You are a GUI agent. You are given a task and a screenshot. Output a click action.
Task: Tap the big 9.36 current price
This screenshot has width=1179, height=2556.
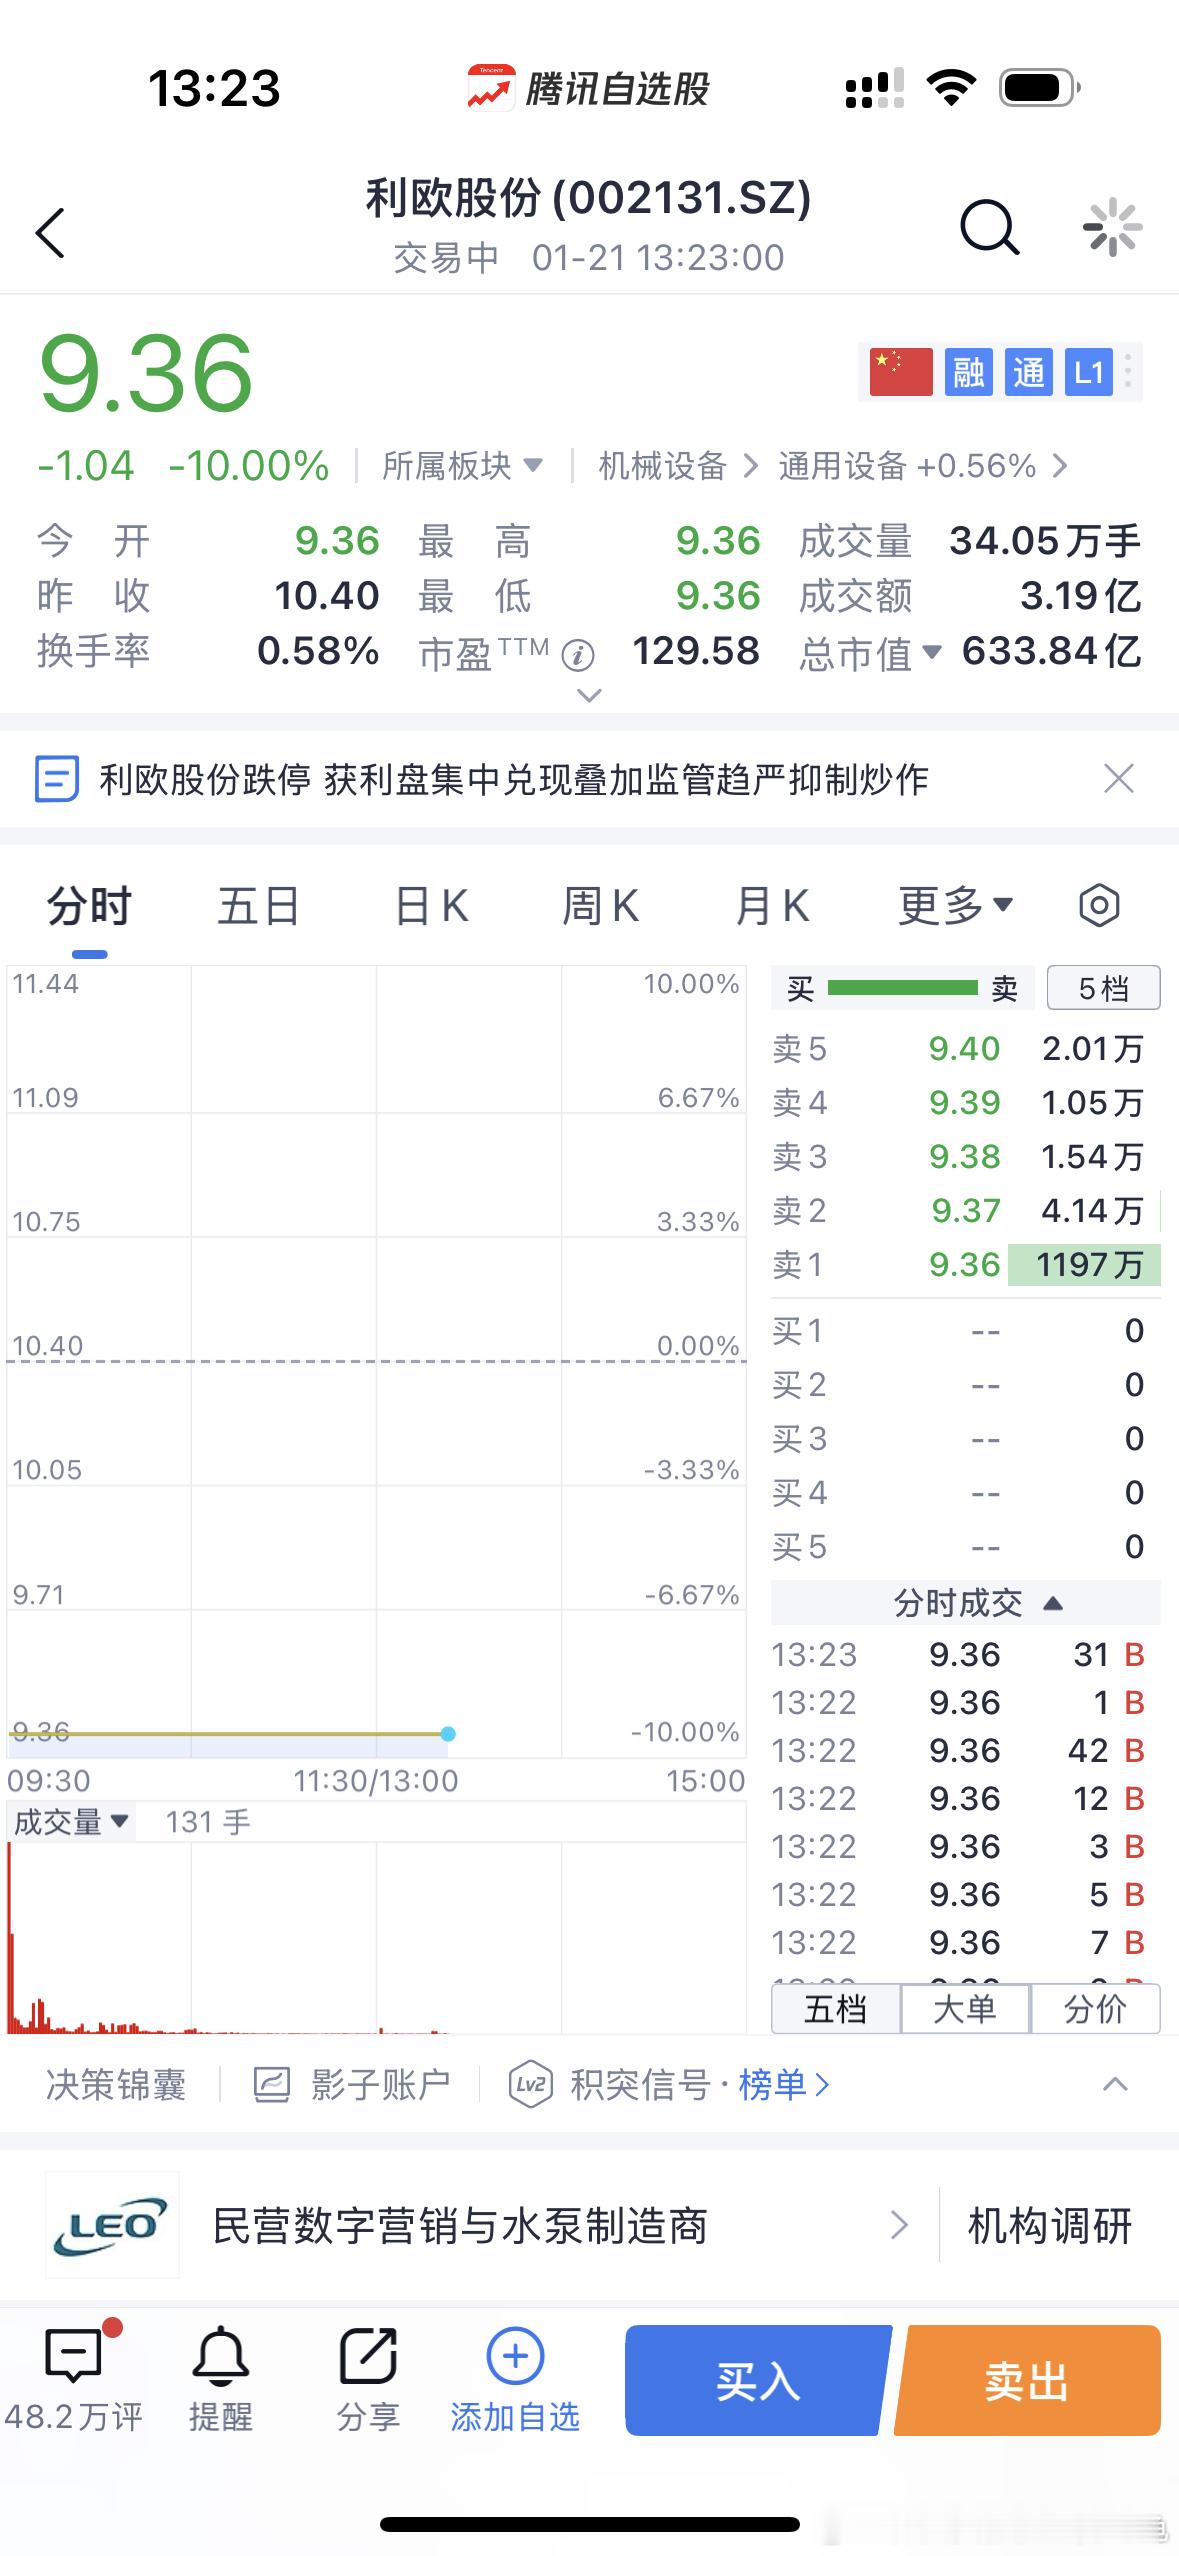pyautogui.click(x=146, y=373)
